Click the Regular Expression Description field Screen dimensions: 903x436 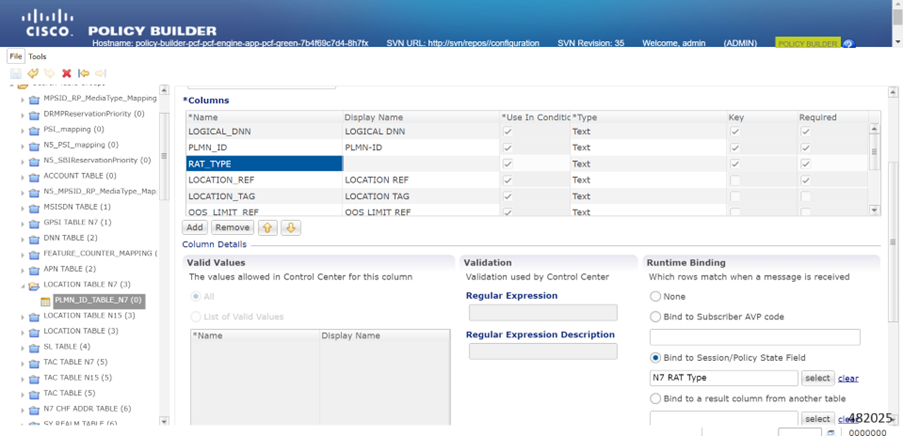(x=543, y=351)
